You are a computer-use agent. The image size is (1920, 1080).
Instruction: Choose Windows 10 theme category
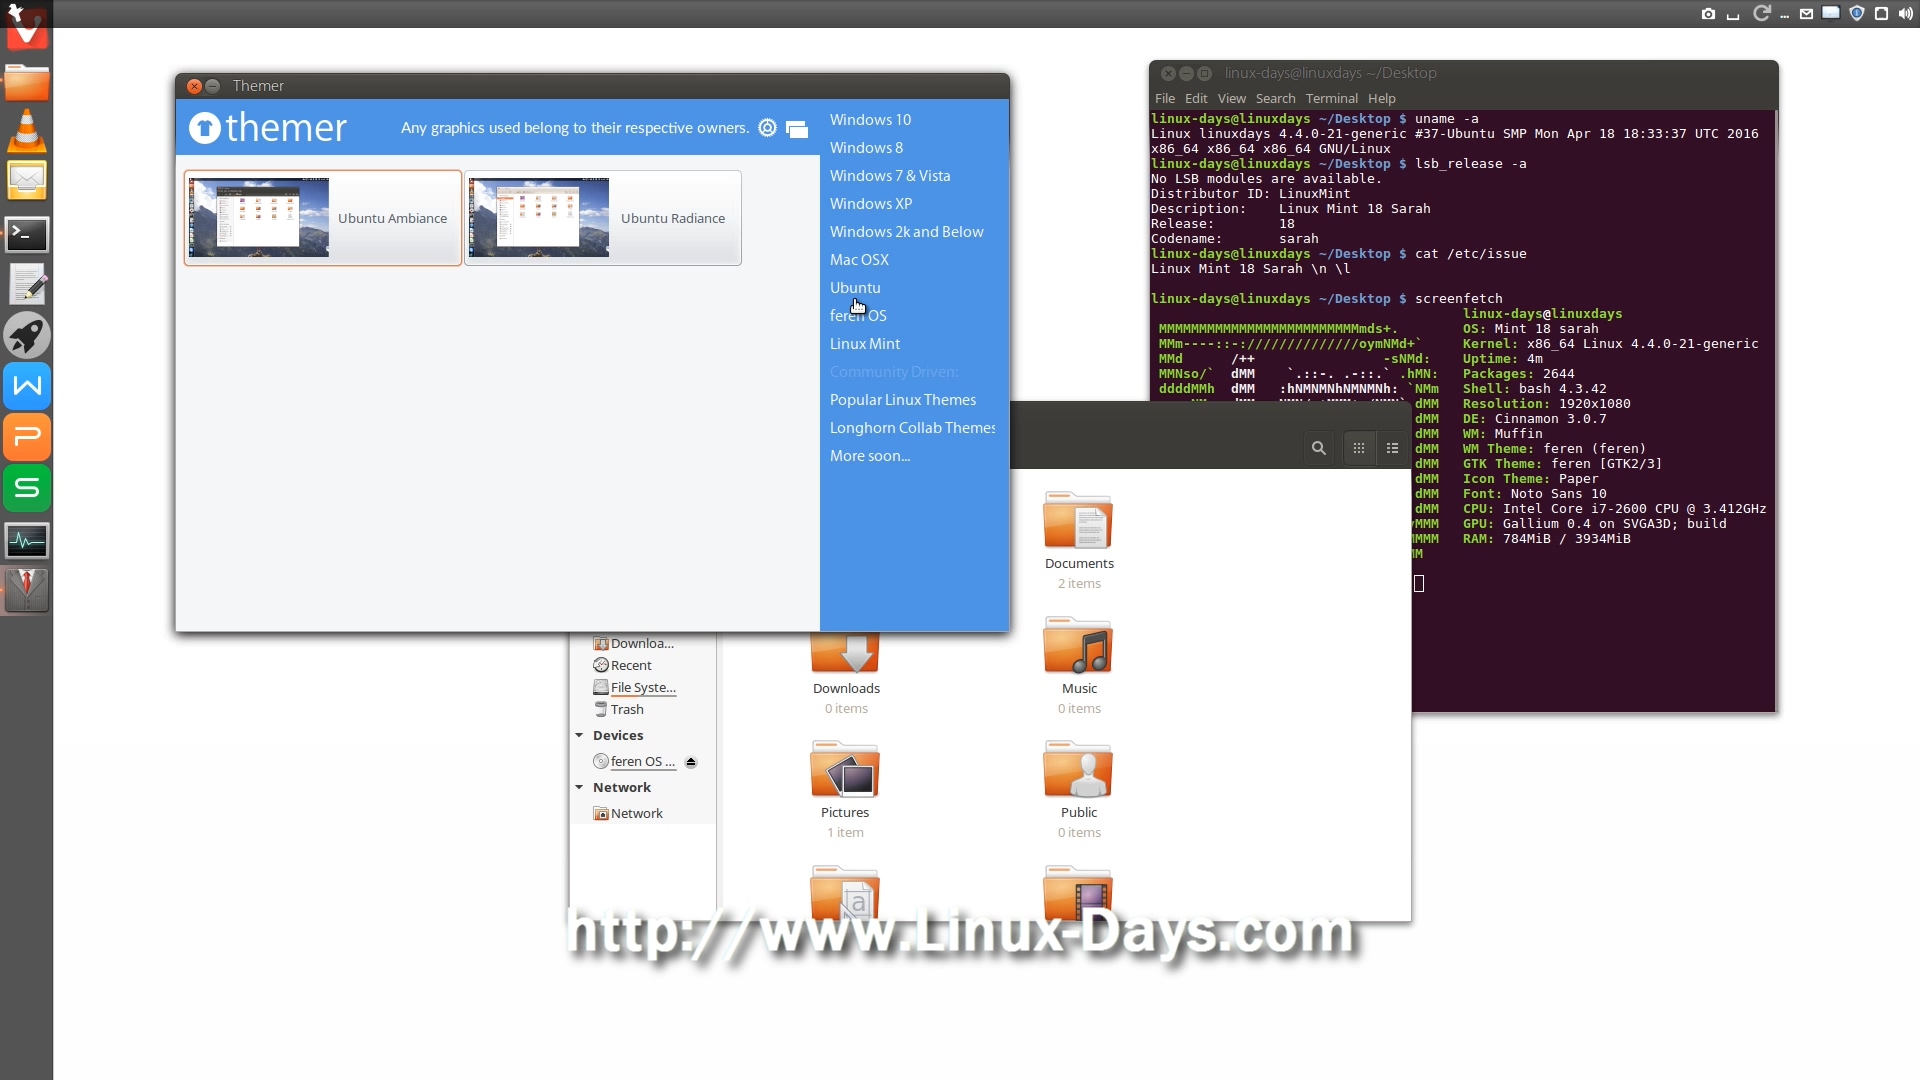pyautogui.click(x=870, y=119)
